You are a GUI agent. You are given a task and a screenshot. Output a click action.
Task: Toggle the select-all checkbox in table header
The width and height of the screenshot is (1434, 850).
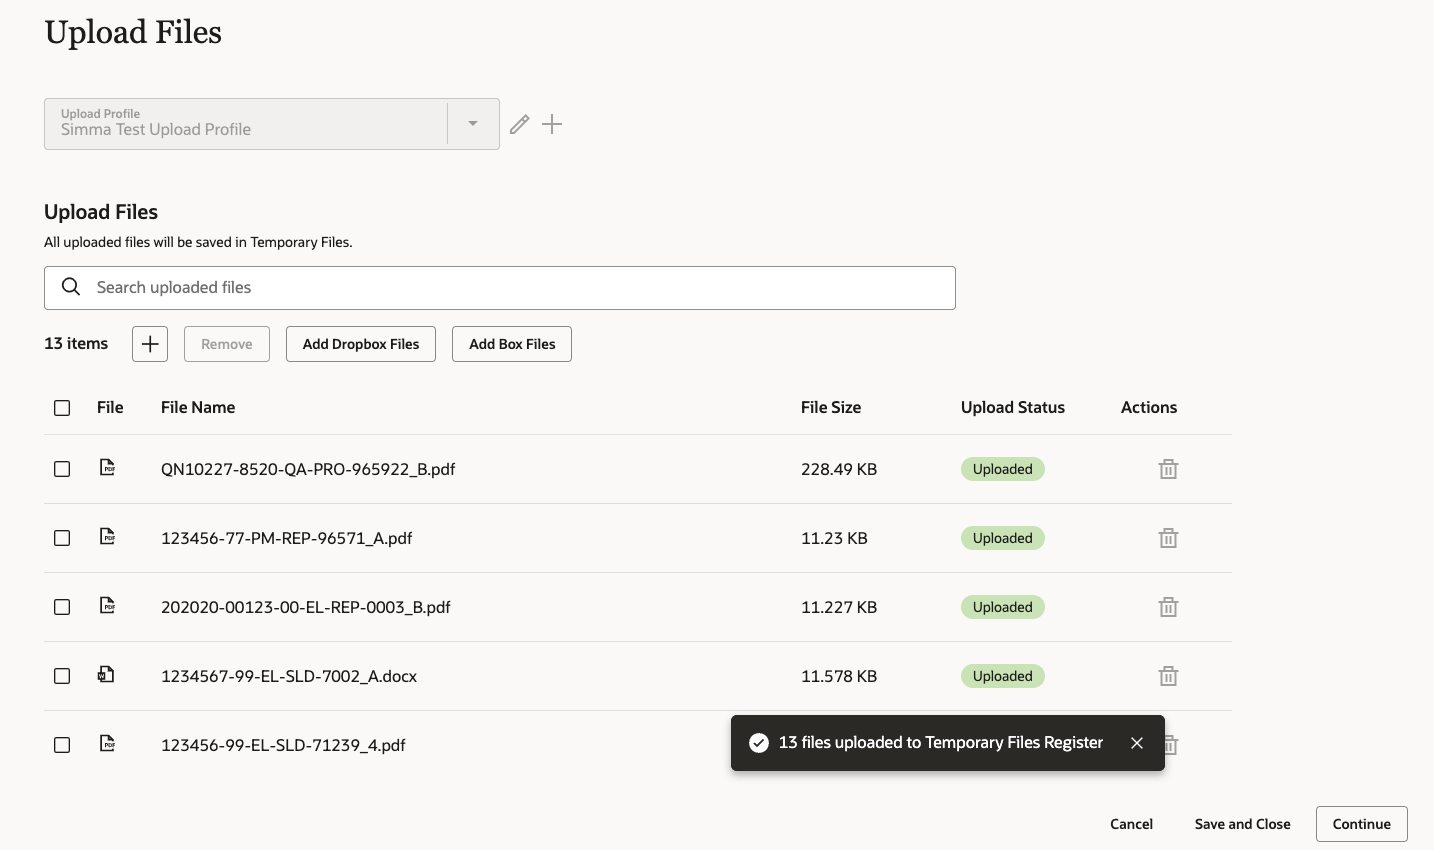62,408
